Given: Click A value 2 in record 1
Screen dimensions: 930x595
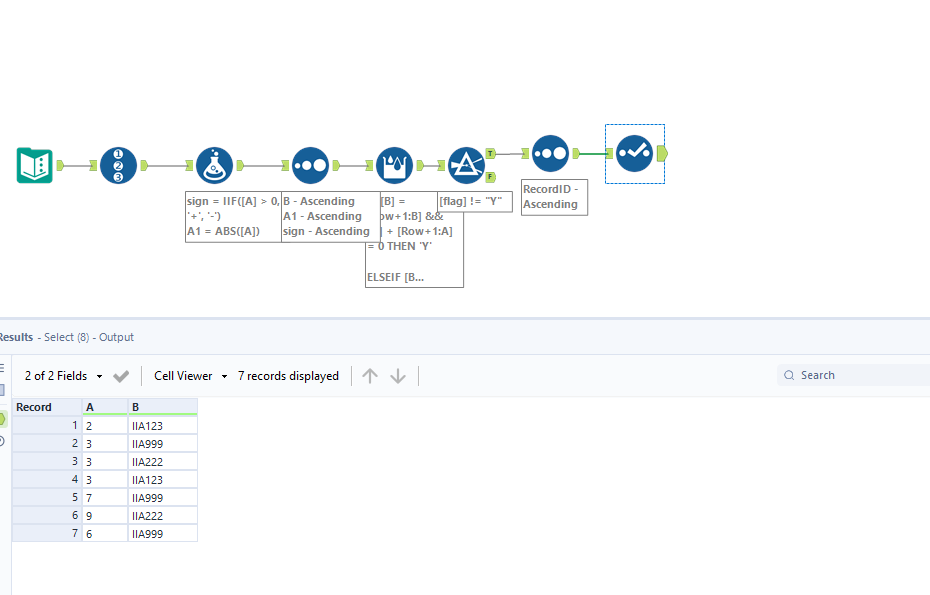Looking at the screenshot, I should pyautogui.click(x=105, y=426).
